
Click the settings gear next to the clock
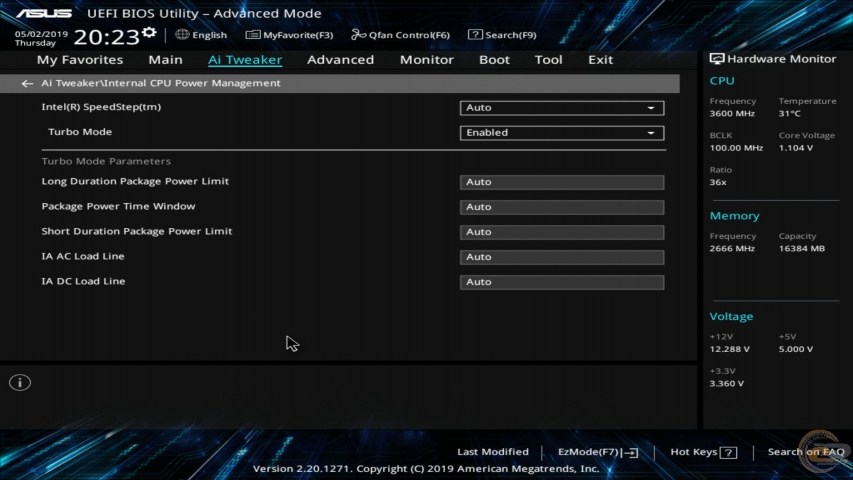(149, 33)
